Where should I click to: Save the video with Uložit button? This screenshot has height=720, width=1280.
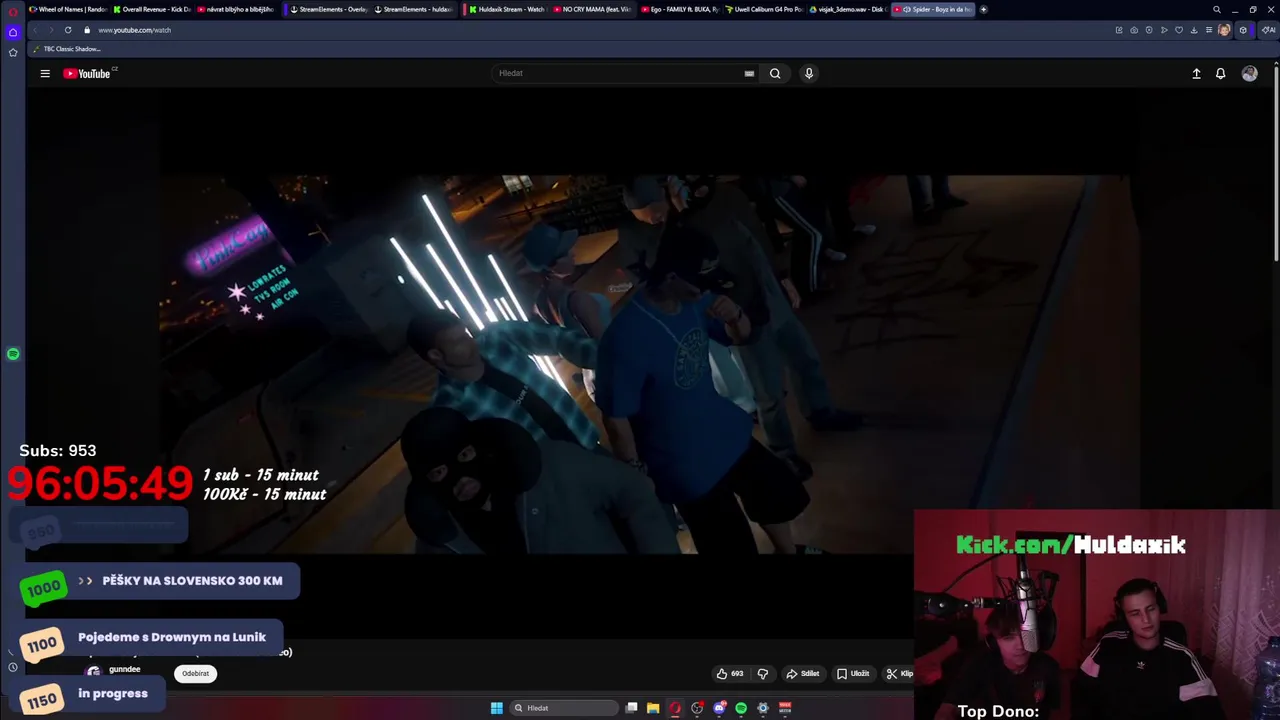click(853, 673)
